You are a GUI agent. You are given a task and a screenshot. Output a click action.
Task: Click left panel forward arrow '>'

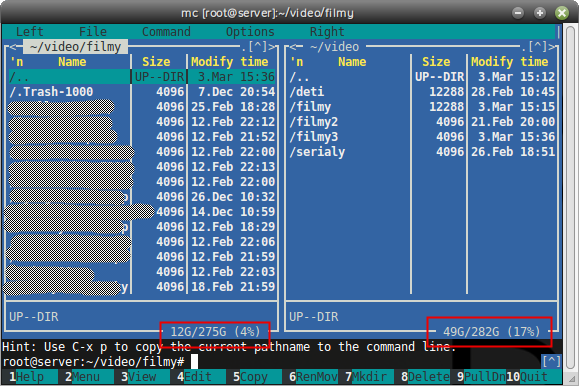[271, 47]
